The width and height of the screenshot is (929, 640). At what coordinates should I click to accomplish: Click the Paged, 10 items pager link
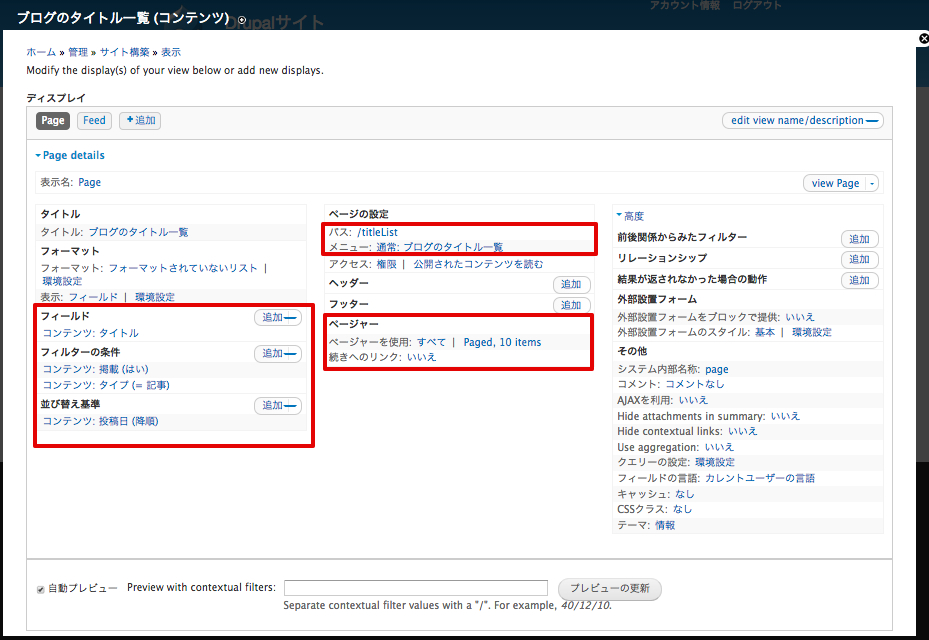click(502, 342)
